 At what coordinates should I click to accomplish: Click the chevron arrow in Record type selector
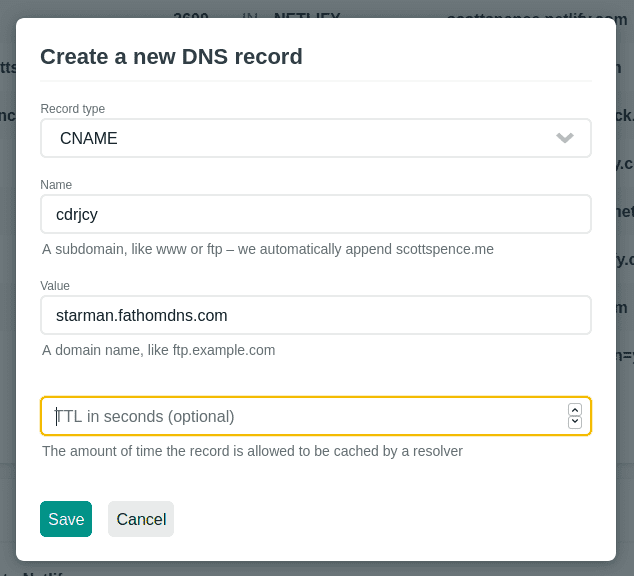(x=565, y=138)
